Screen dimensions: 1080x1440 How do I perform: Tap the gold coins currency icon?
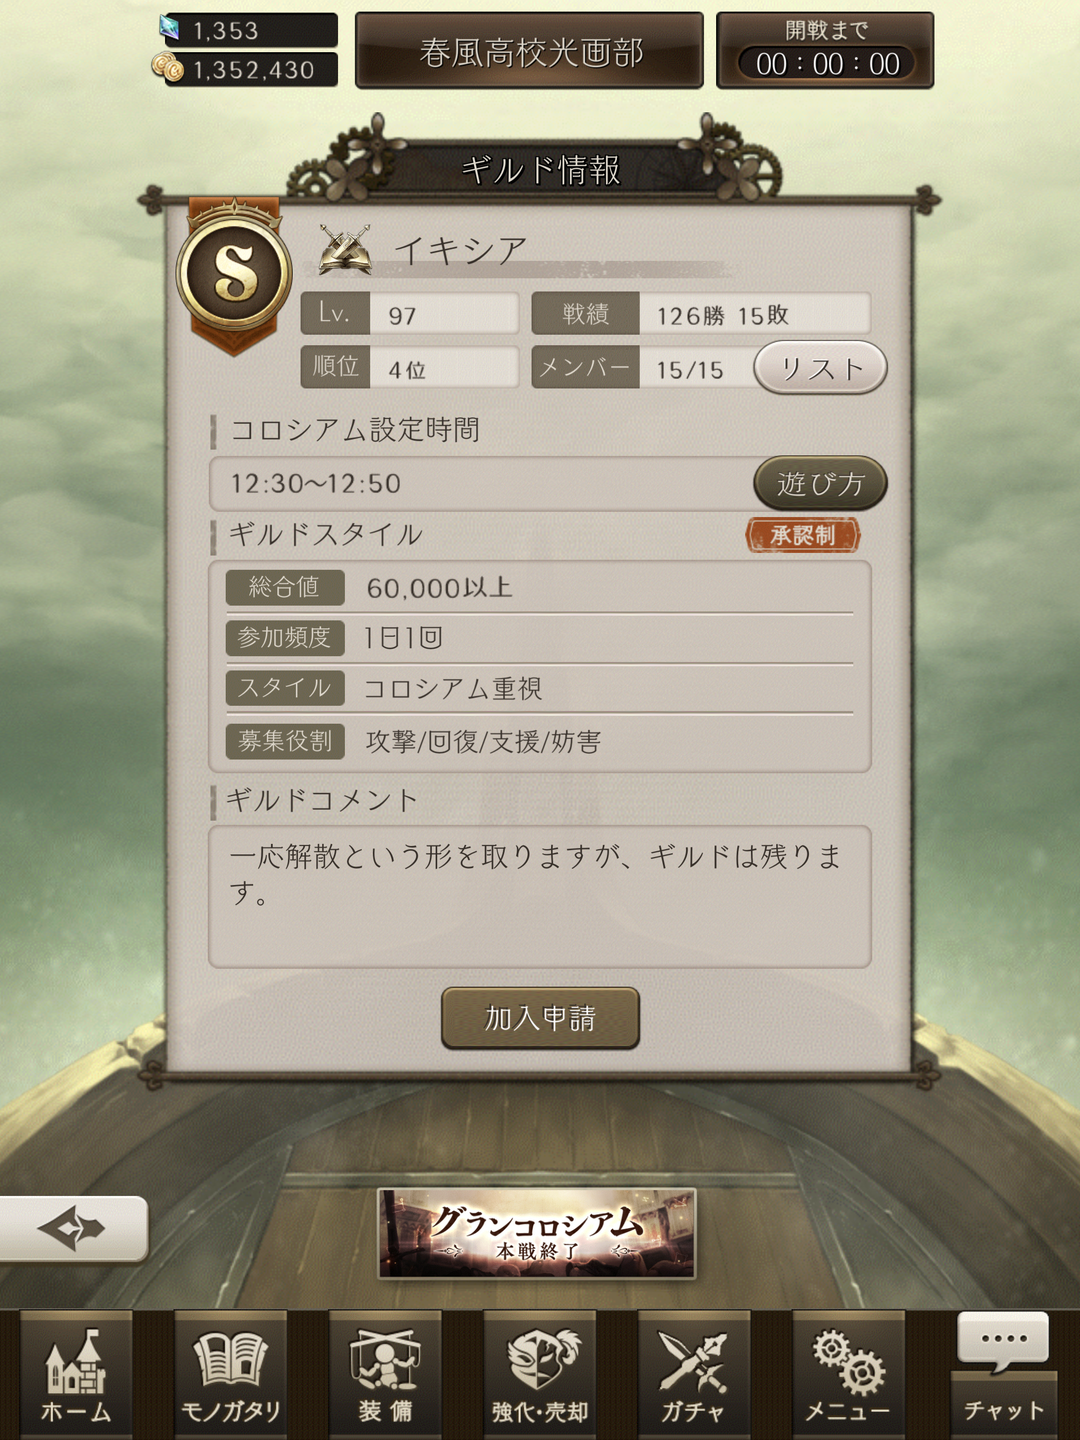168,68
